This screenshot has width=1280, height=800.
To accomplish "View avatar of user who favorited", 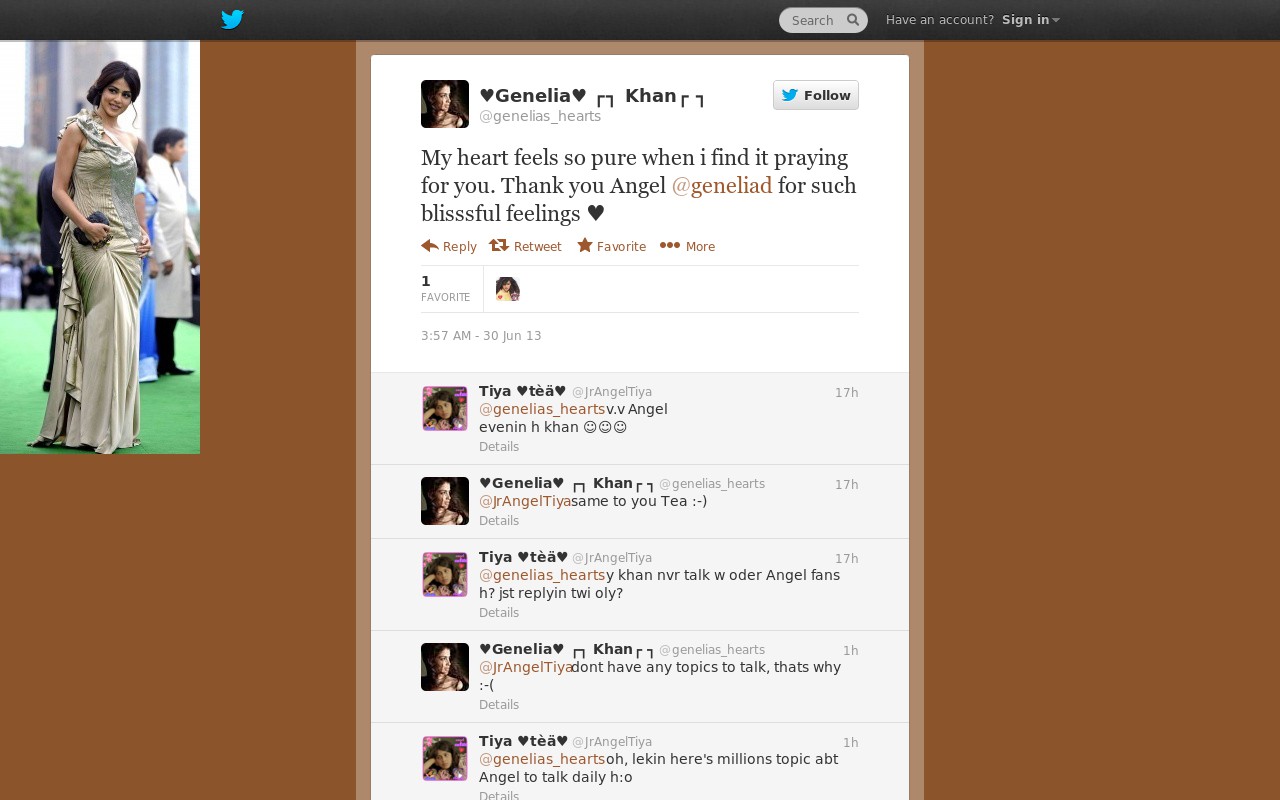I will 508,289.
